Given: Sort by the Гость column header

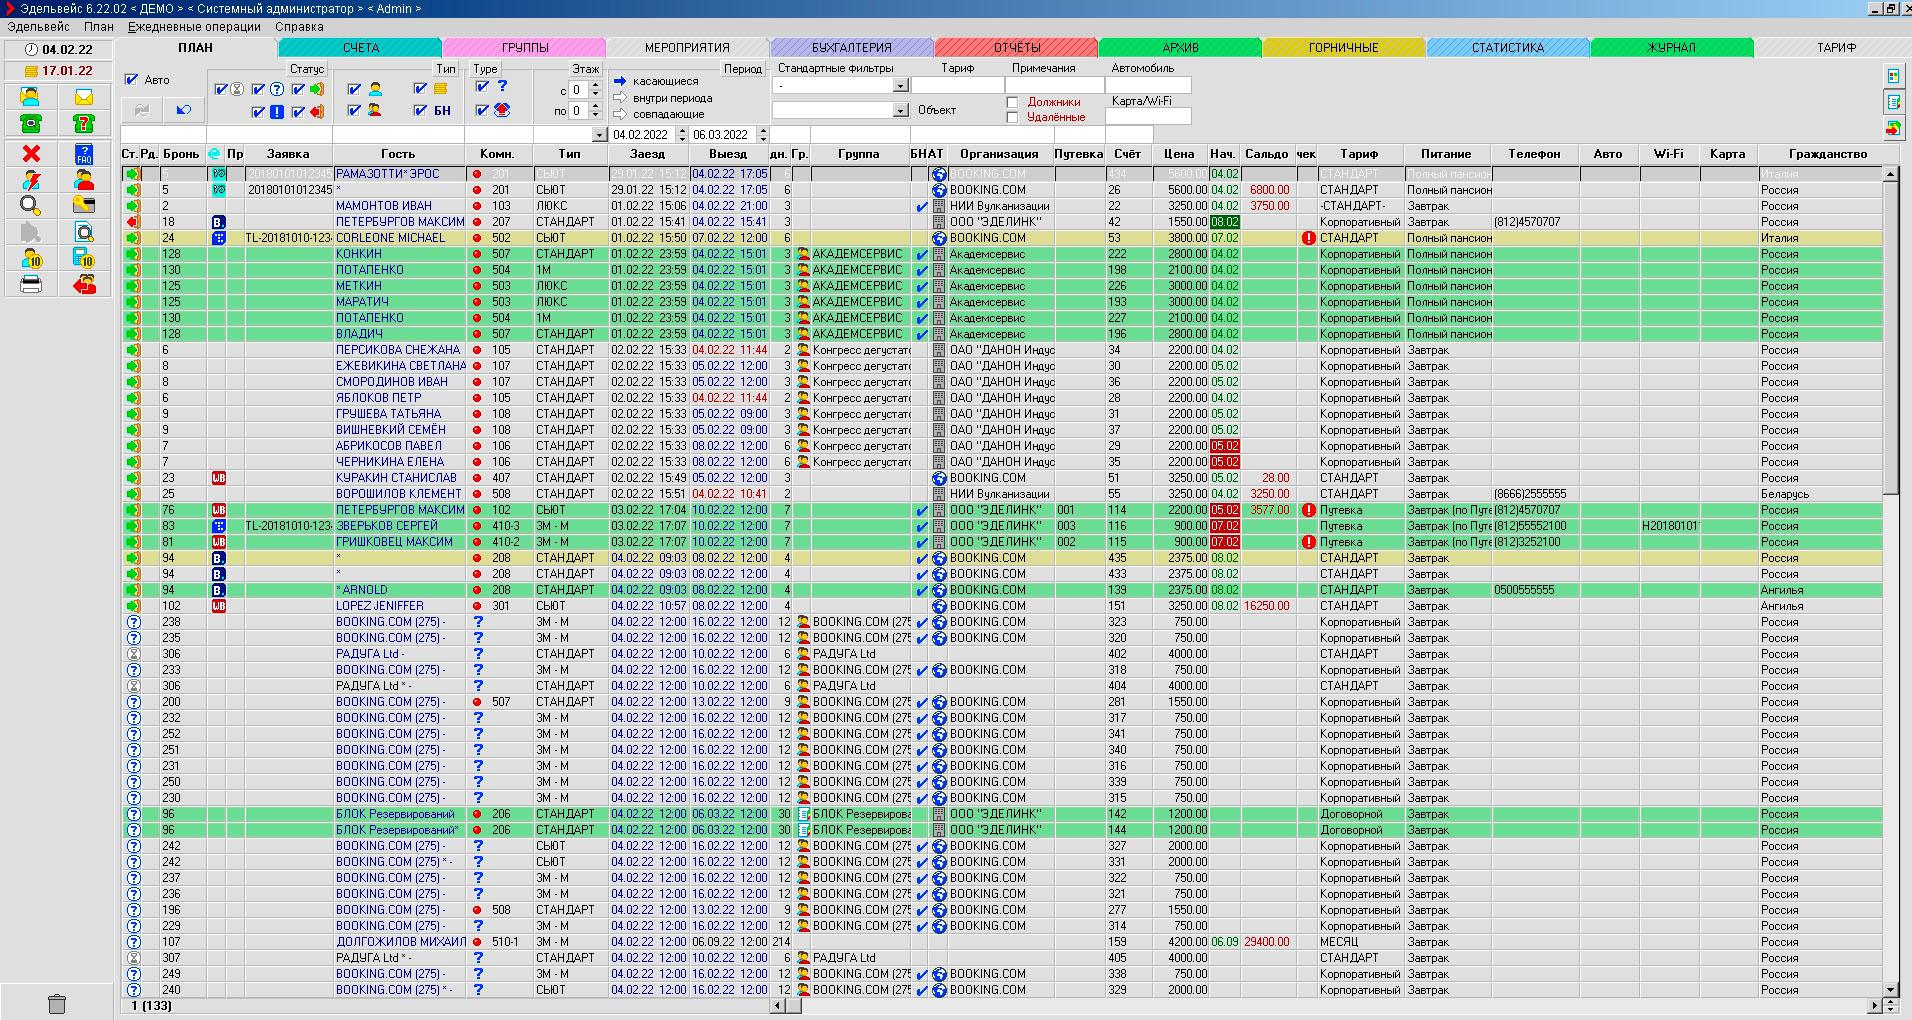Looking at the screenshot, I should click(398, 154).
